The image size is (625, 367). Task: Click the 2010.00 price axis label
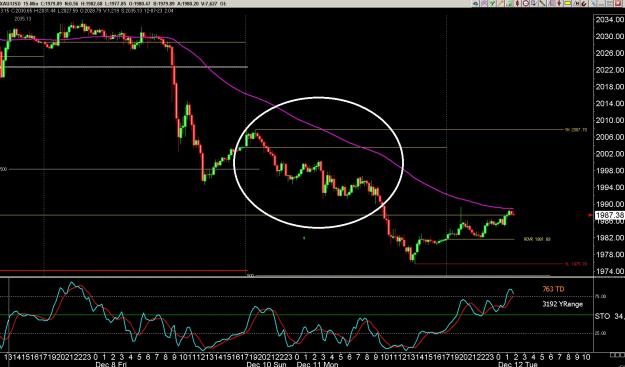pyautogui.click(x=609, y=120)
